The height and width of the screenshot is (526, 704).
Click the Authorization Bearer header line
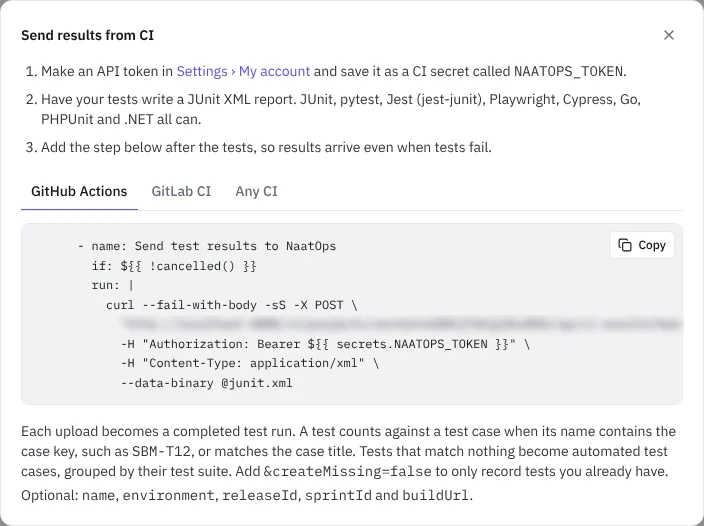click(326, 344)
